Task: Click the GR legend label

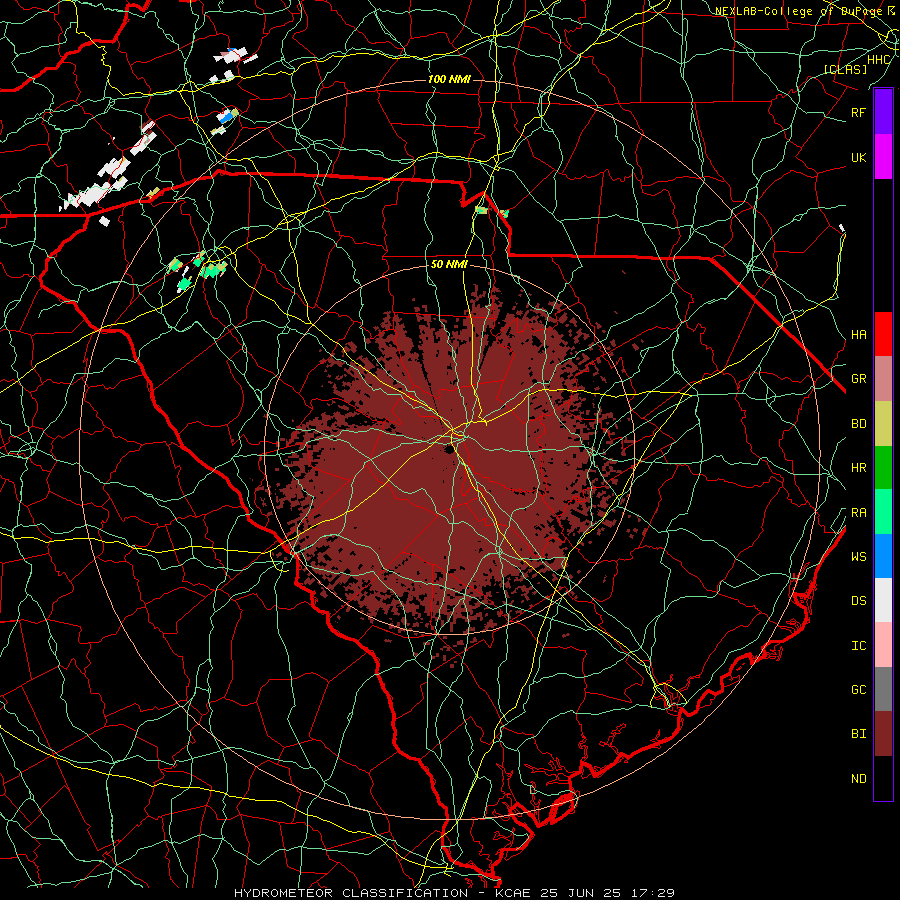Action: click(x=858, y=379)
